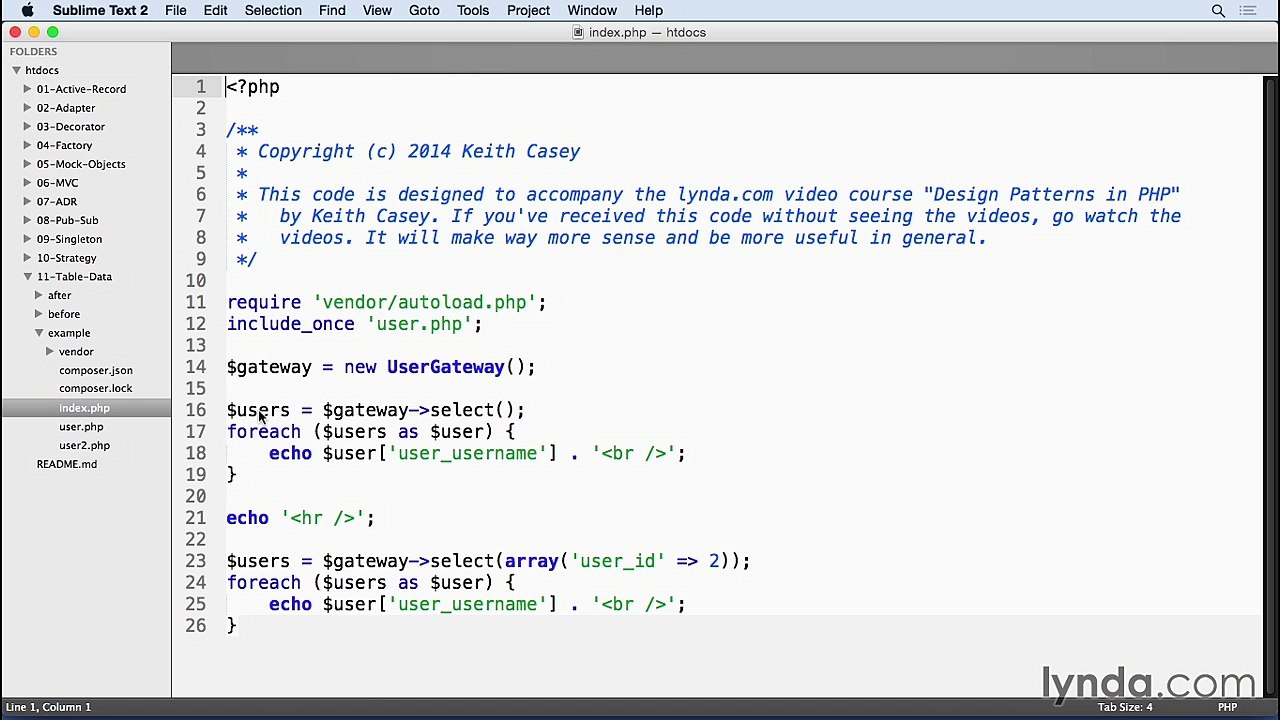Image resolution: width=1280 pixels, height=720 pixels.
Task: Open the View menu
Action: (x=377, y=10)
